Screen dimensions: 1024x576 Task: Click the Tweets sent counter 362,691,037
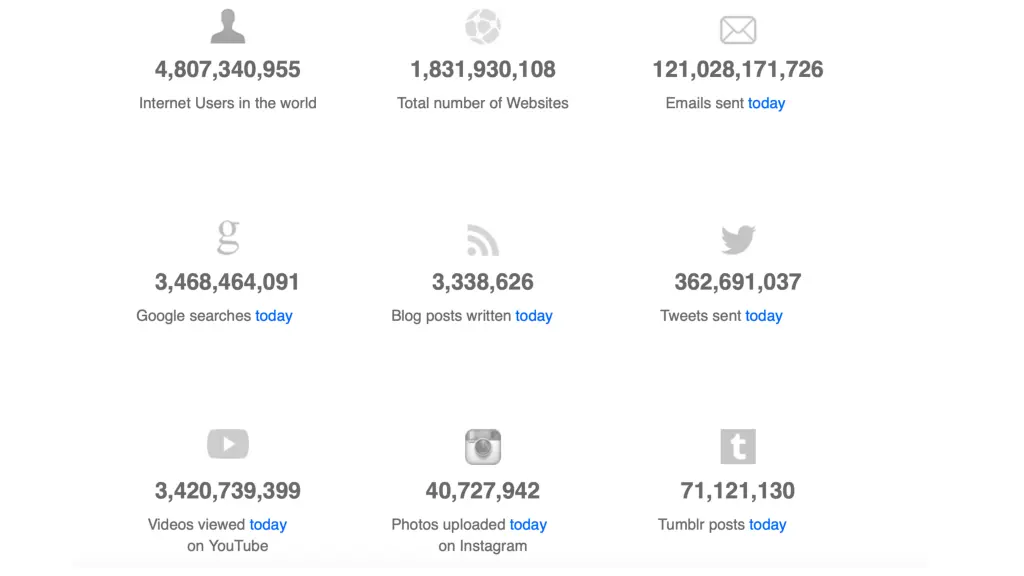(738, 282)
